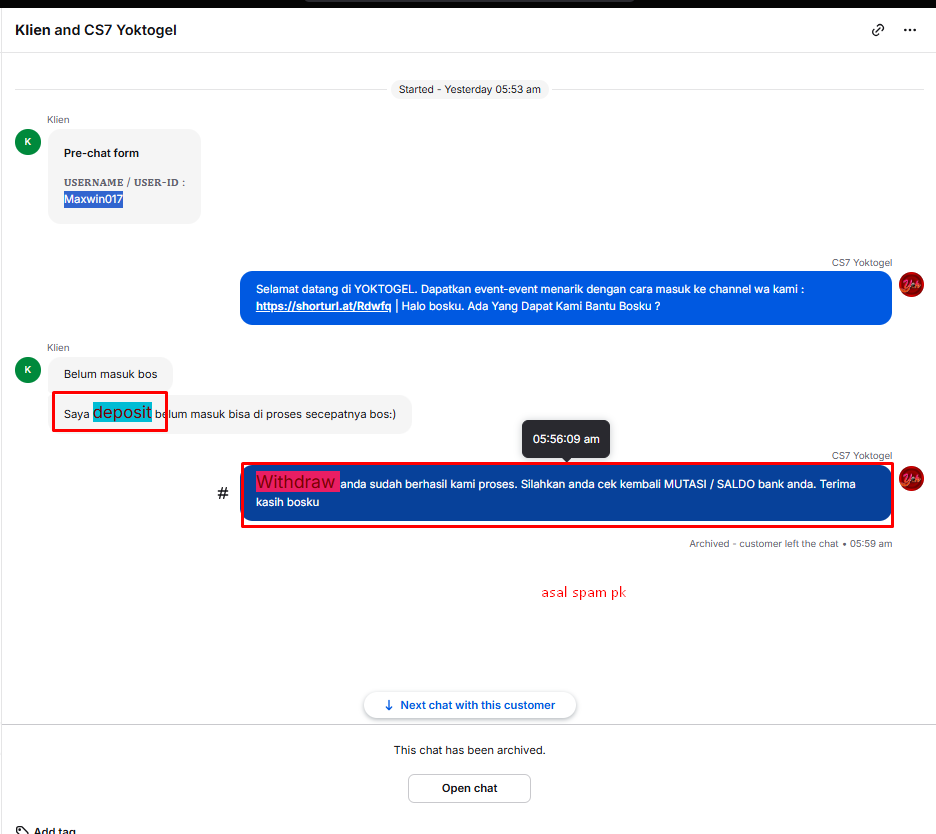
Task: Click the CS7 Yoktogel avatar beside welcome message
Action: pyautogui.click(x=911, y=284)
